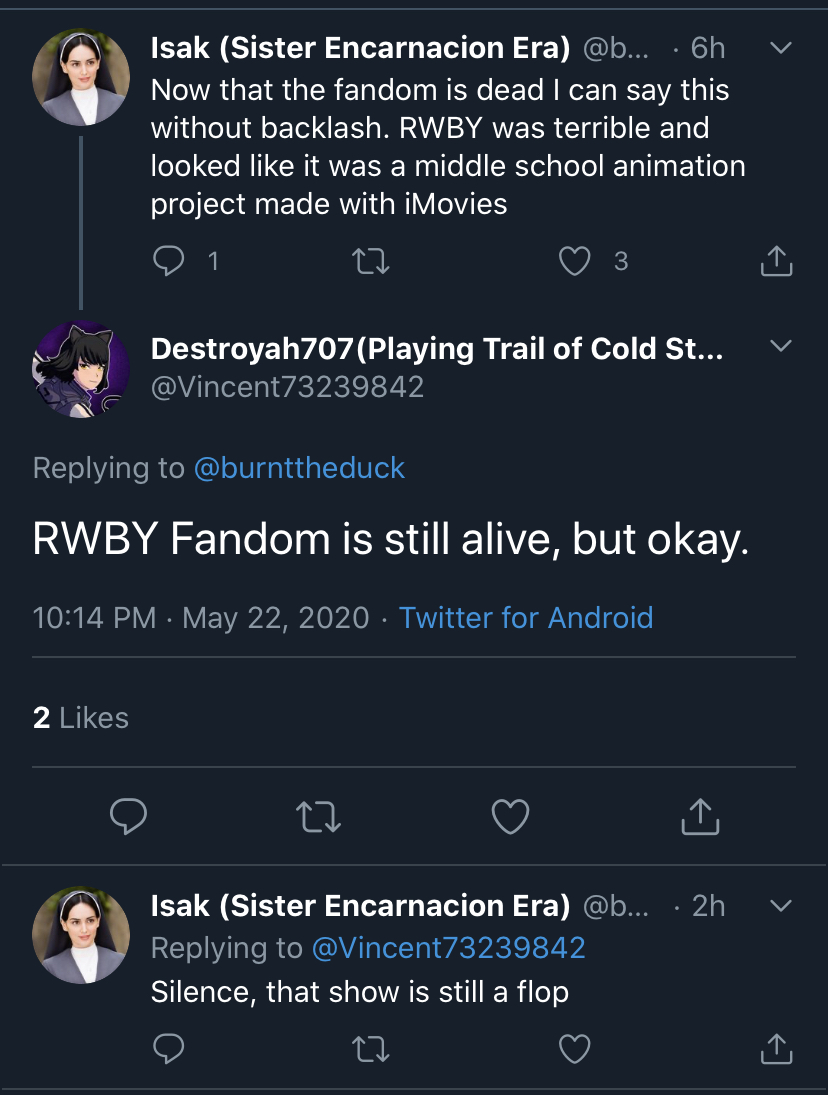Screen dimensions: 828x1095
Task: Open options chevron on Destroyah707's tweet
Action: point(781,346)
